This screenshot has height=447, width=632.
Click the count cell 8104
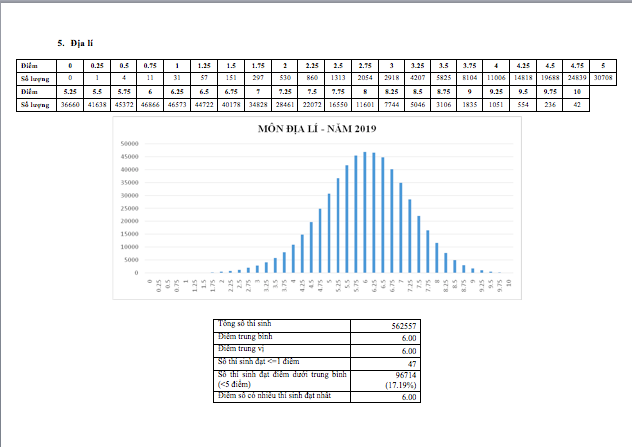(x=470, y=78)
